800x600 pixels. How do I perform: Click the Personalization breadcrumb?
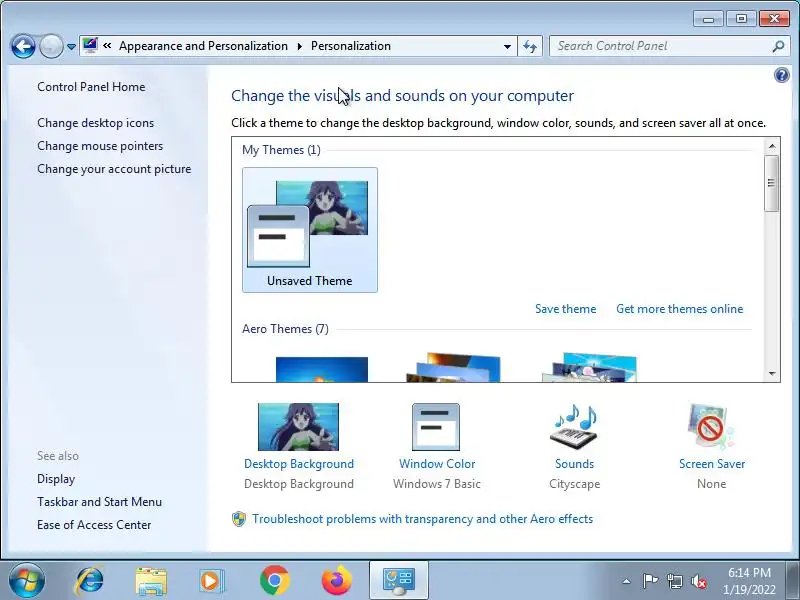[351, 46]
